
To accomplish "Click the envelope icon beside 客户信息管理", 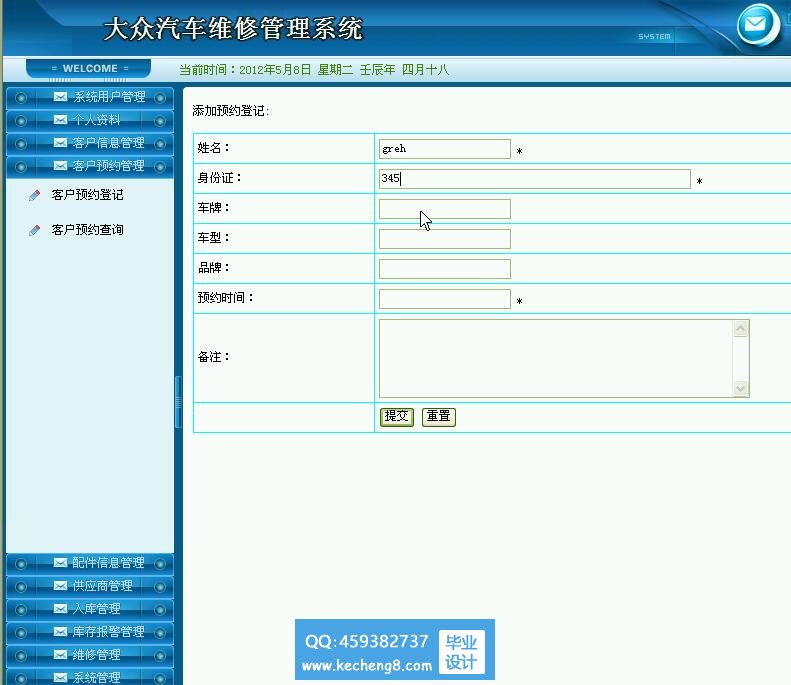I will click(61, 143).
